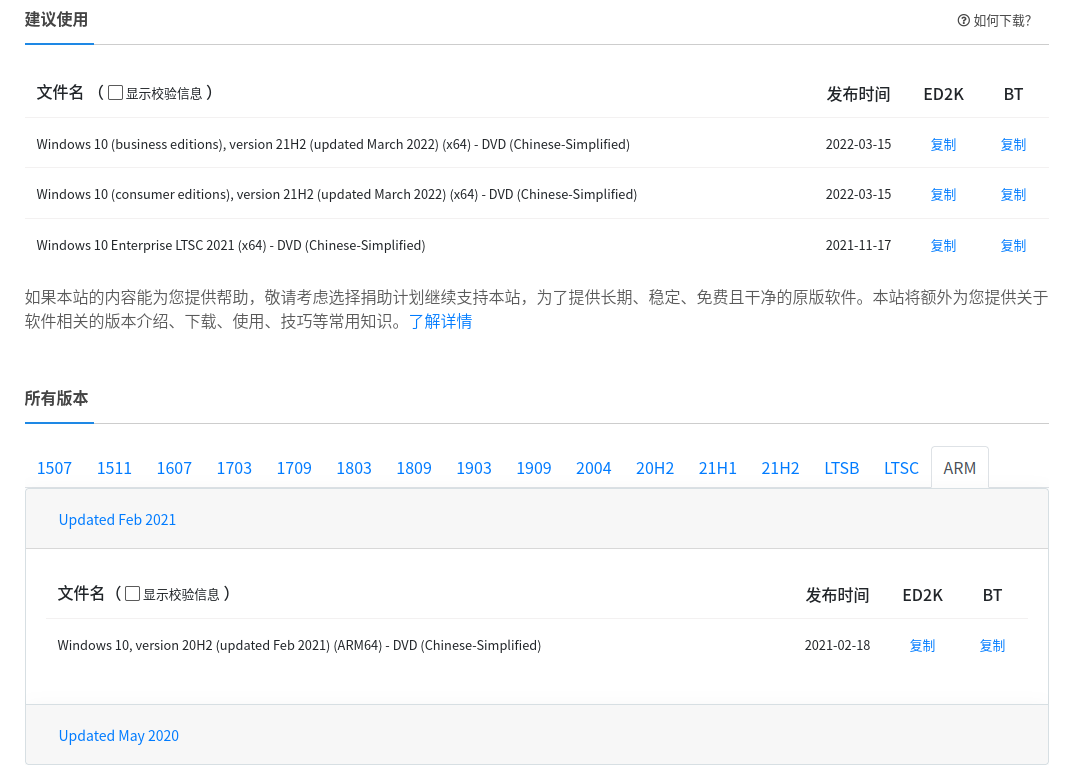Enable 显示校验信息 checkbox in 建议使用 section
Image resolution: width=1074 pixels, height=781 pixels.
coord(116,92)
